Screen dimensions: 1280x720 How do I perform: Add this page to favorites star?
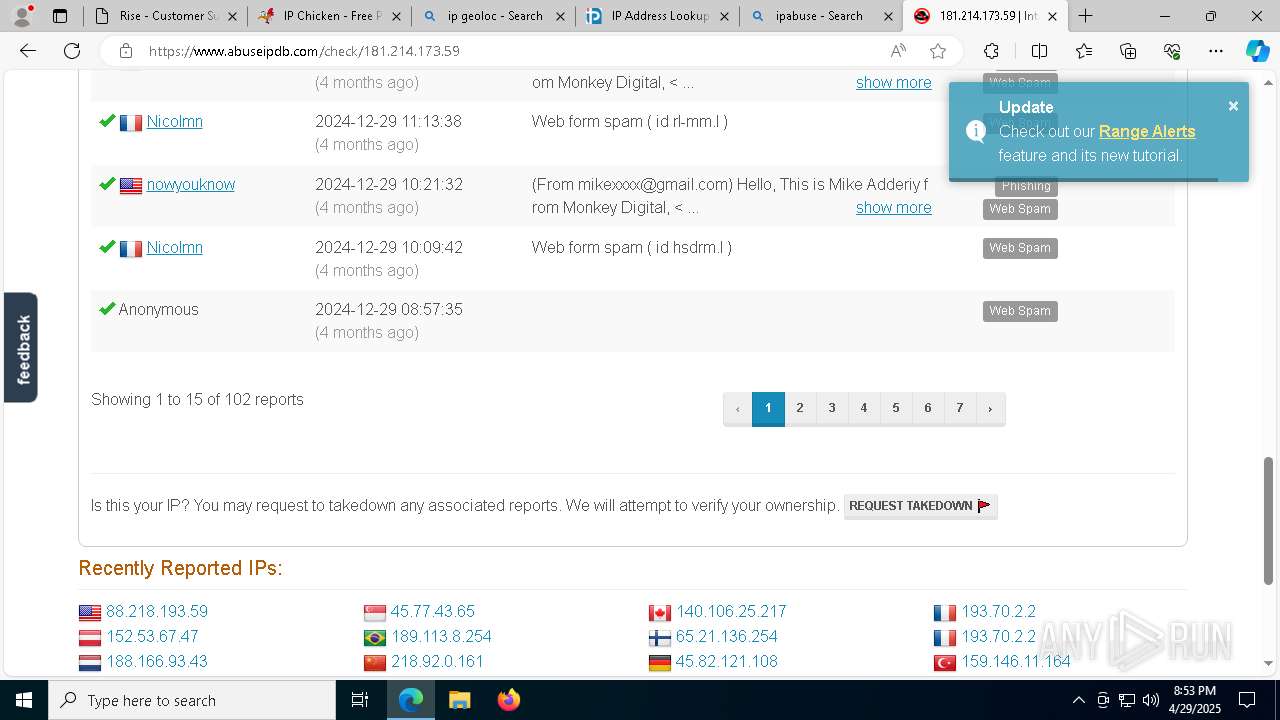(x=938, y=51)
